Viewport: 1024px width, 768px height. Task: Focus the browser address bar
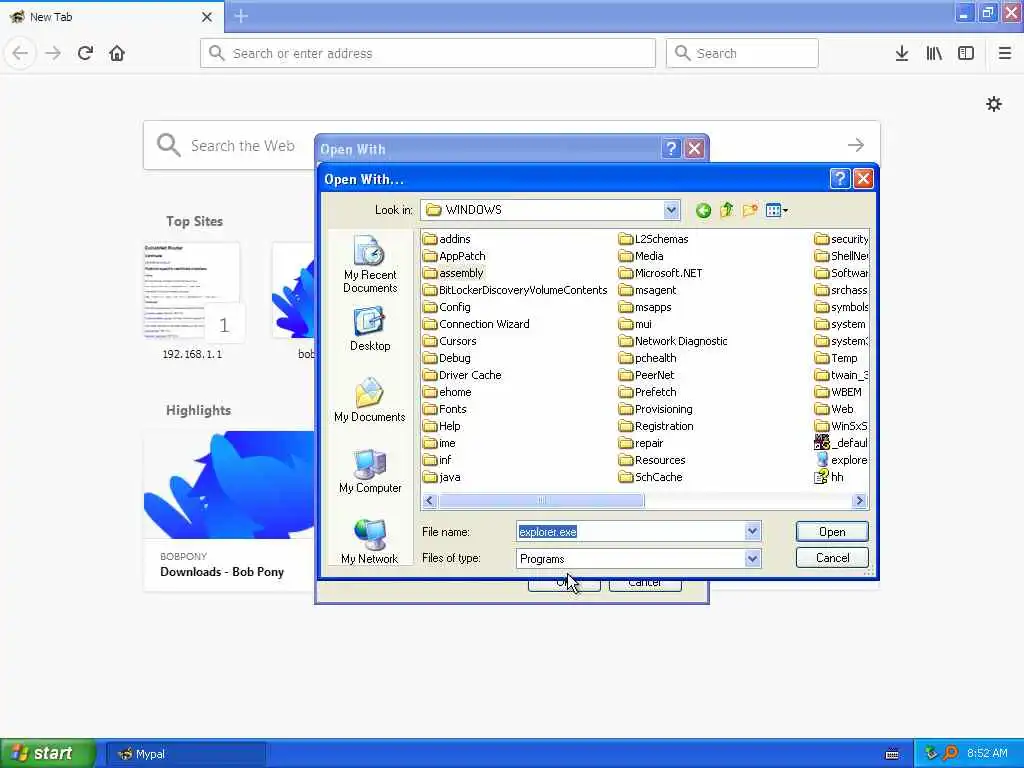(x=428, y=53)
